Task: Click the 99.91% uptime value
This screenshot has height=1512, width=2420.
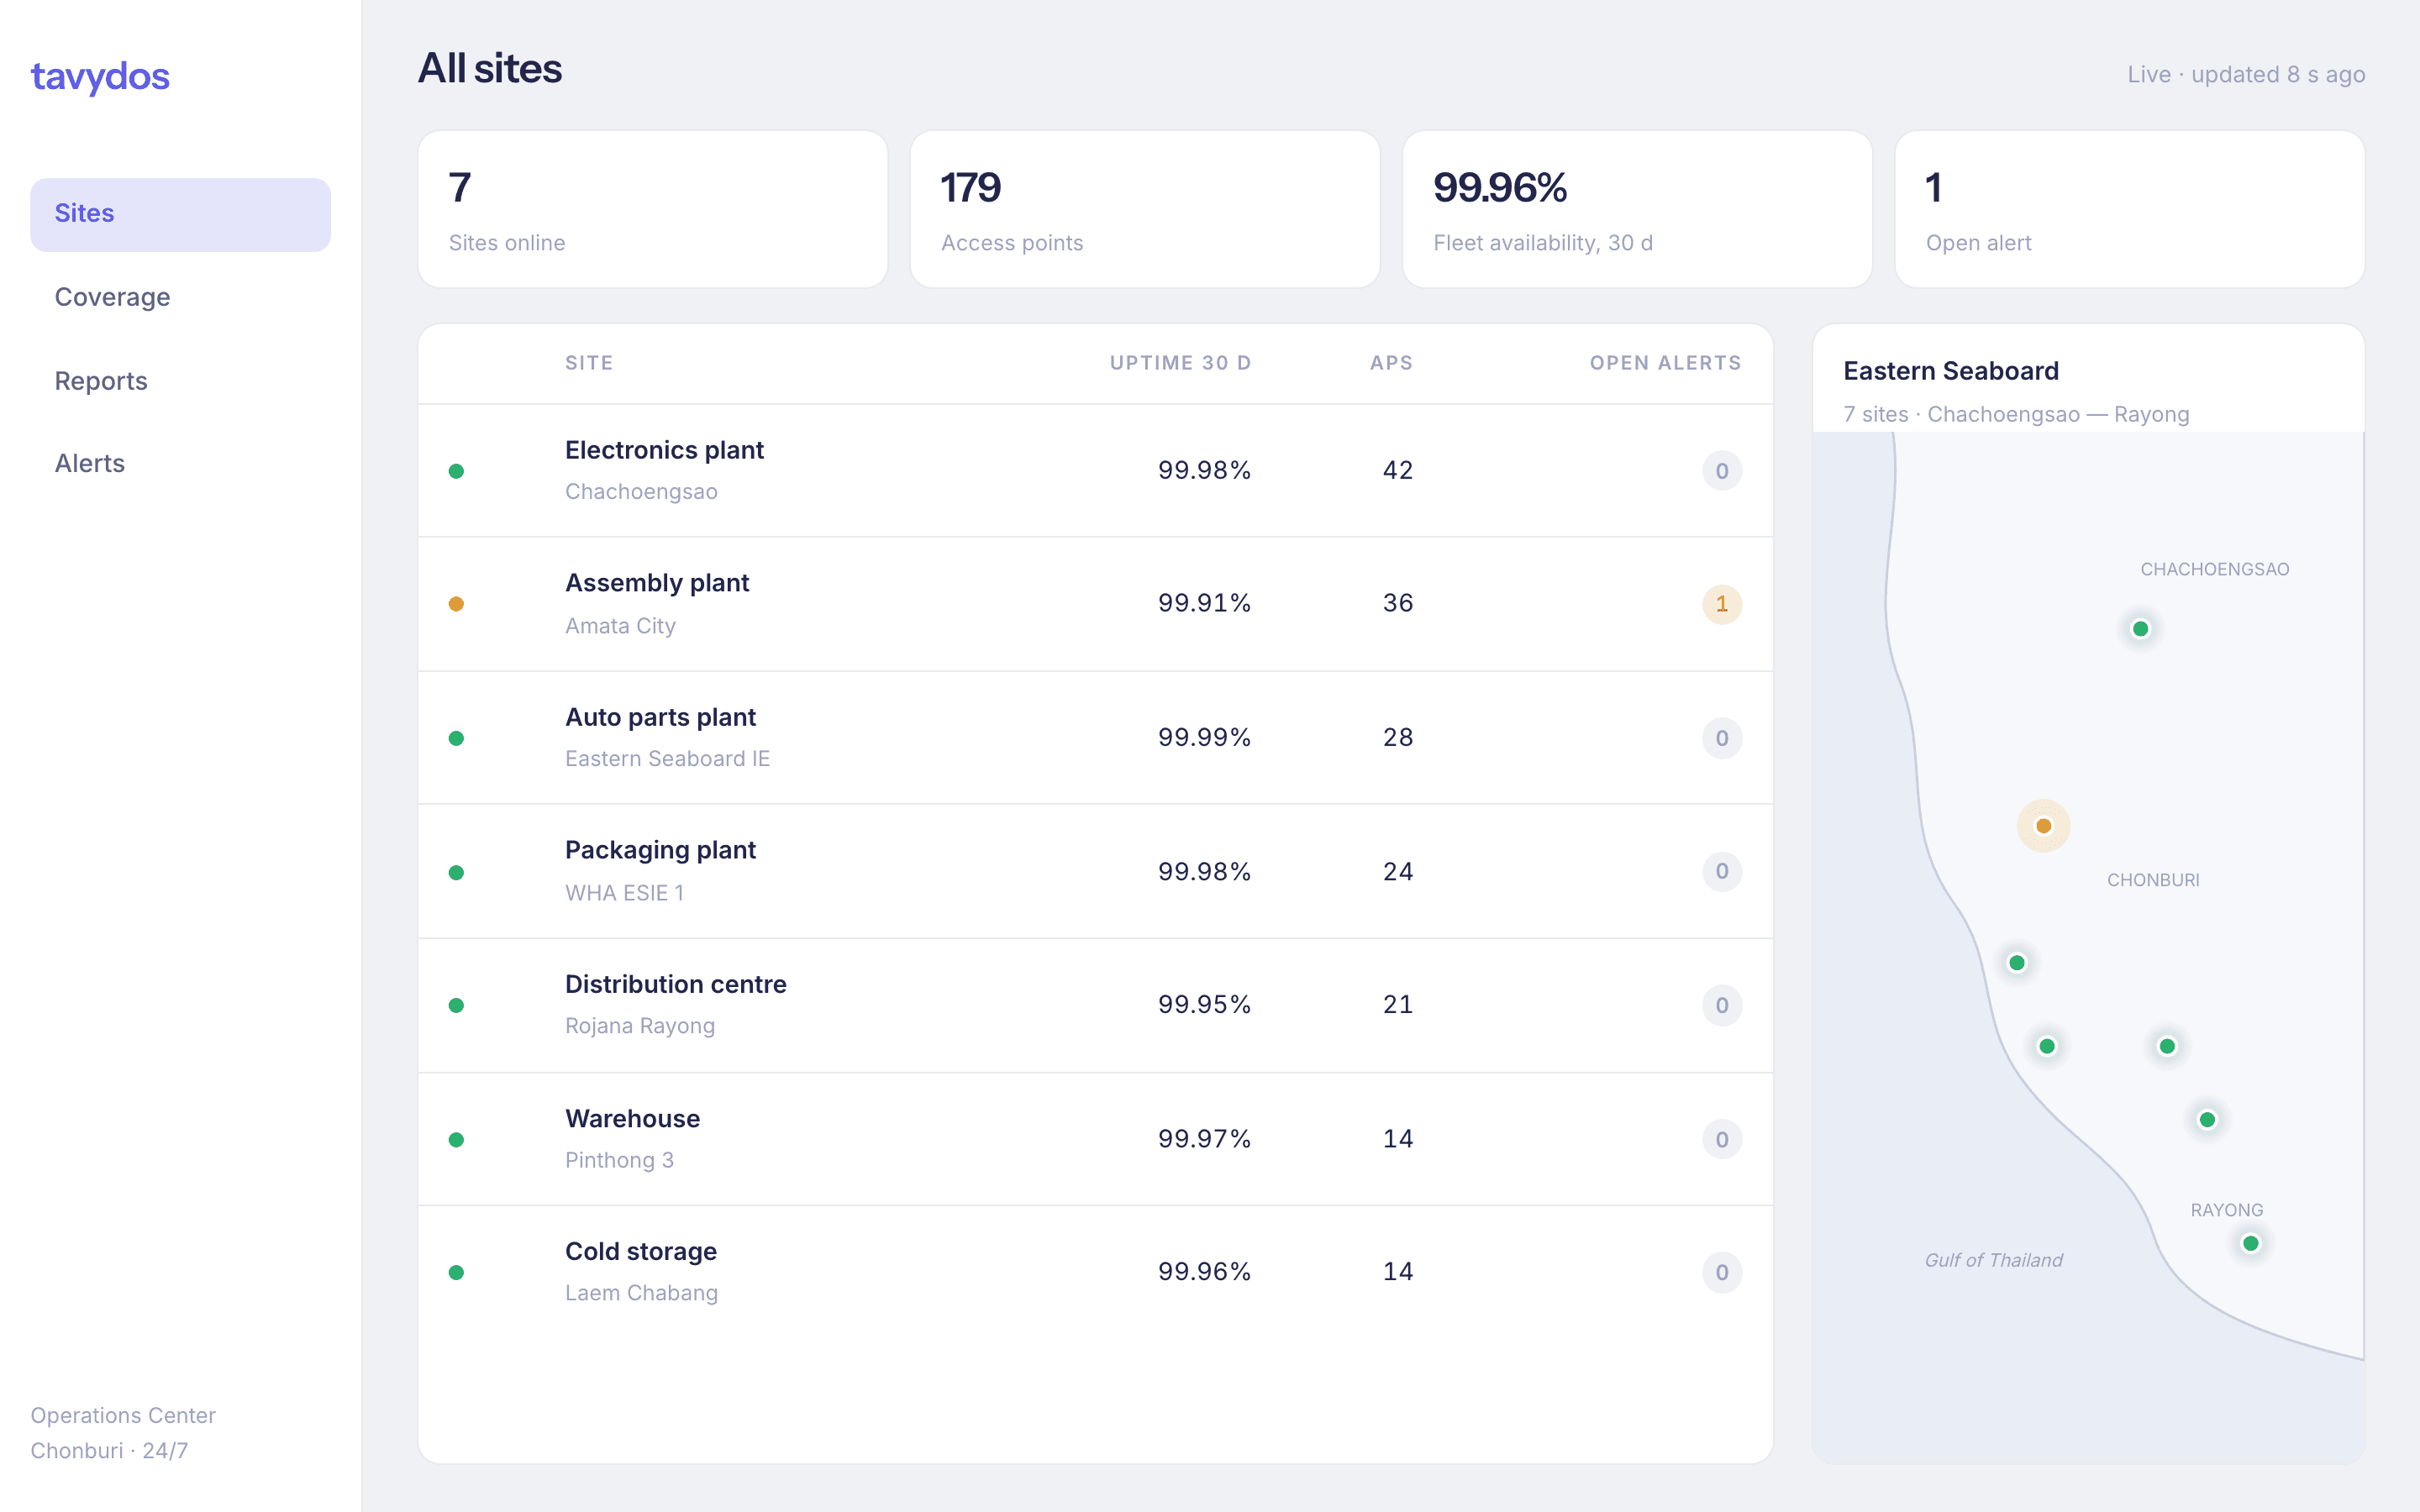Action: point(1204,603)
